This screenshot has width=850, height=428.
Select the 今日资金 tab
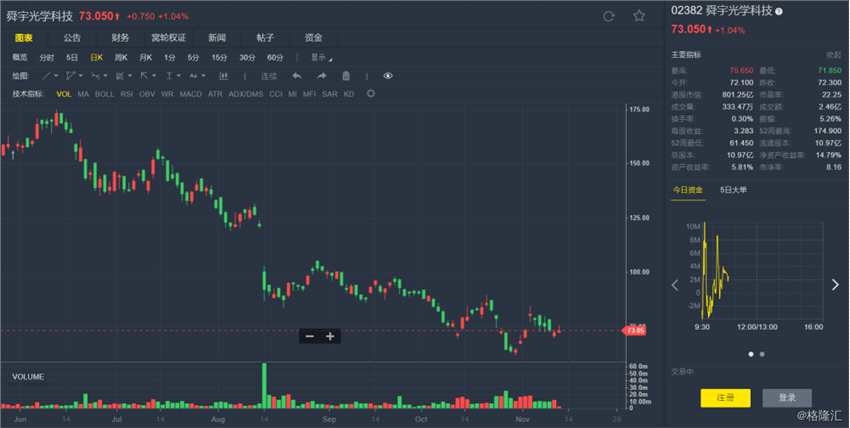click(688, 190)
